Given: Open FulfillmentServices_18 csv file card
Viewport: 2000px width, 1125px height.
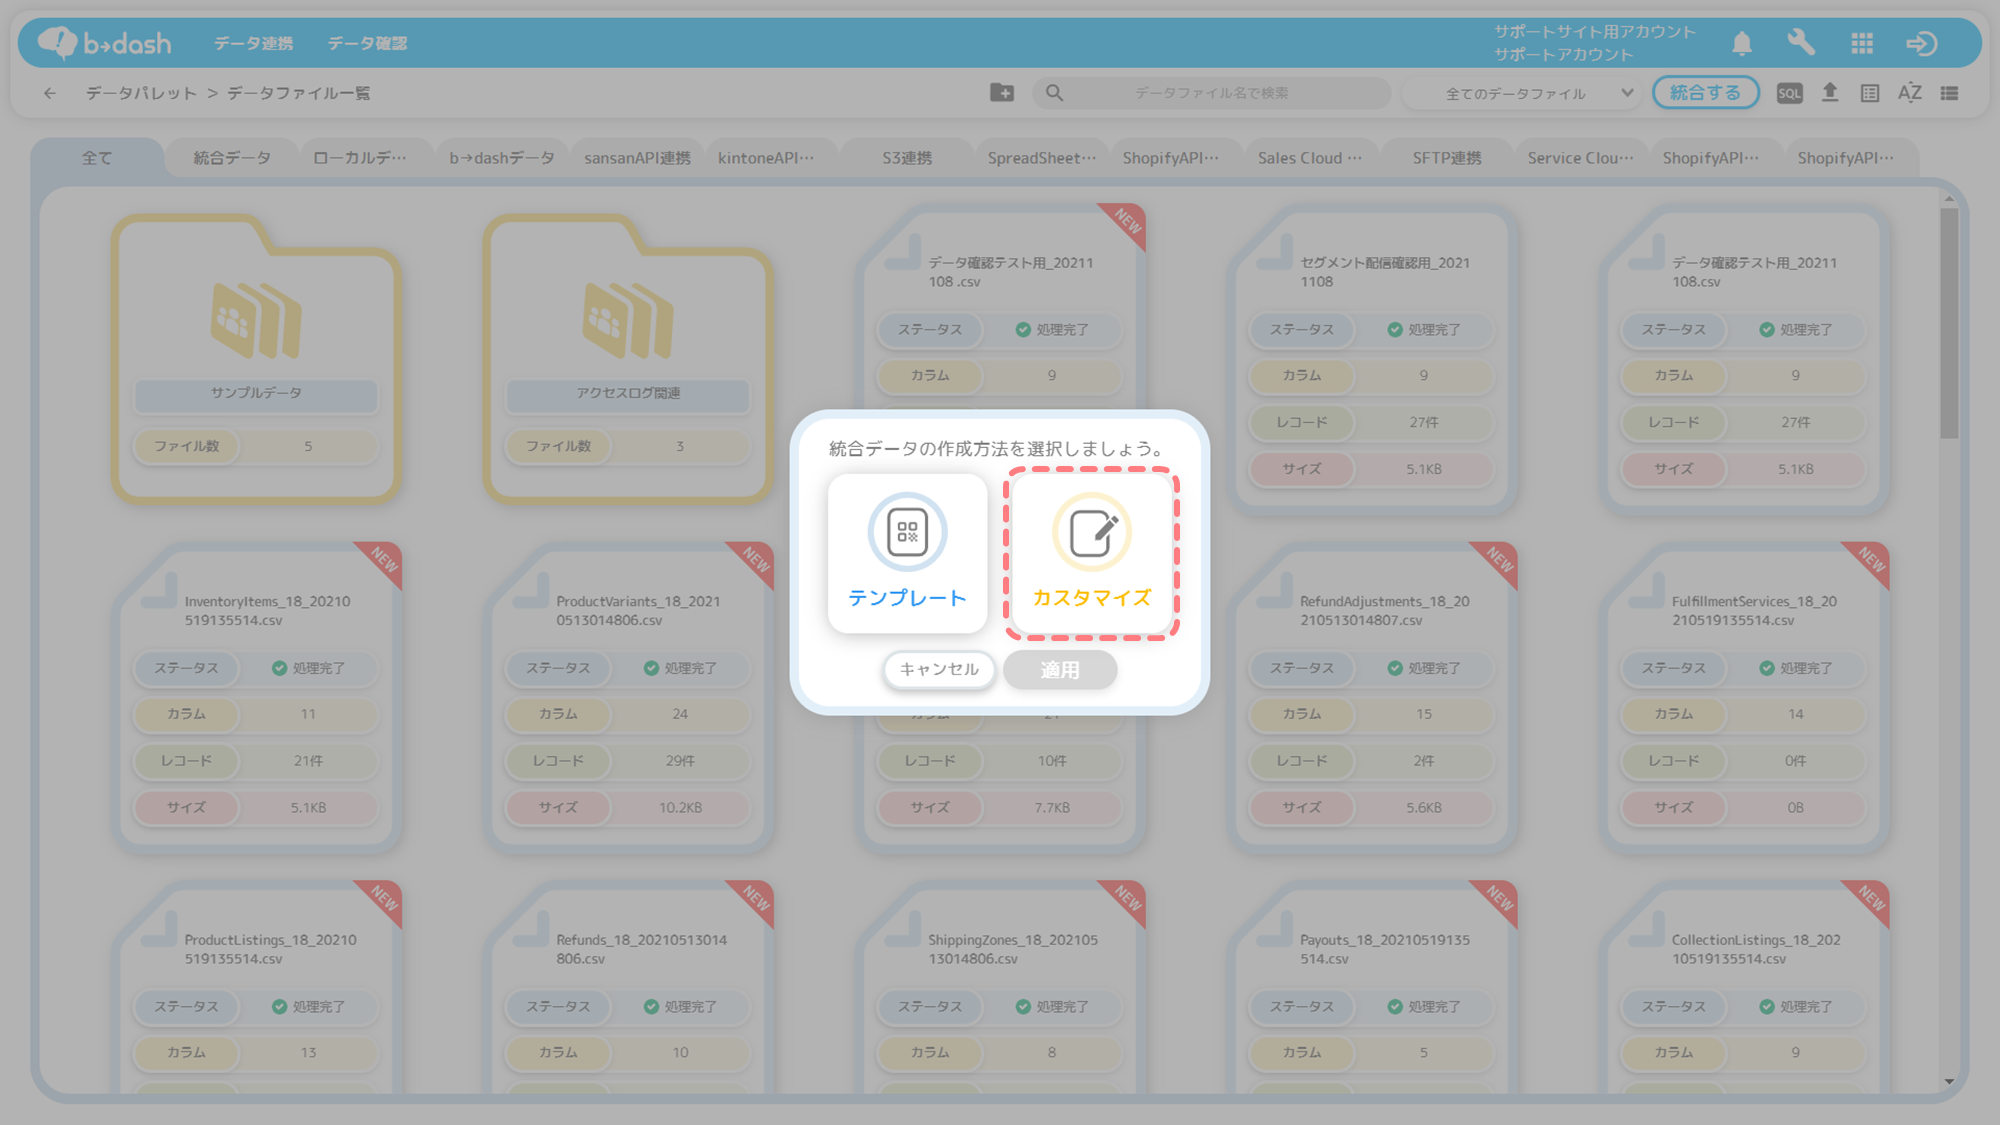Looking at the screenshot, I should (1744, 698).
